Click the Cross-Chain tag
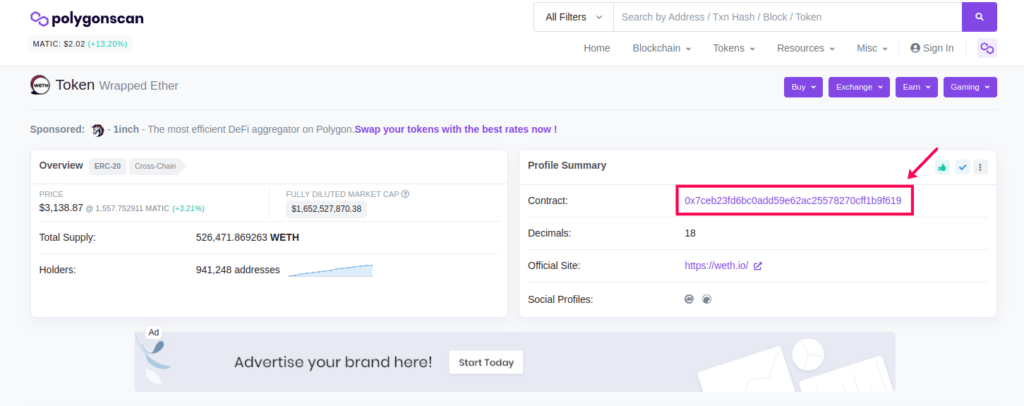Viewport: 1024px width, 406px height. (x=155, y=166)
